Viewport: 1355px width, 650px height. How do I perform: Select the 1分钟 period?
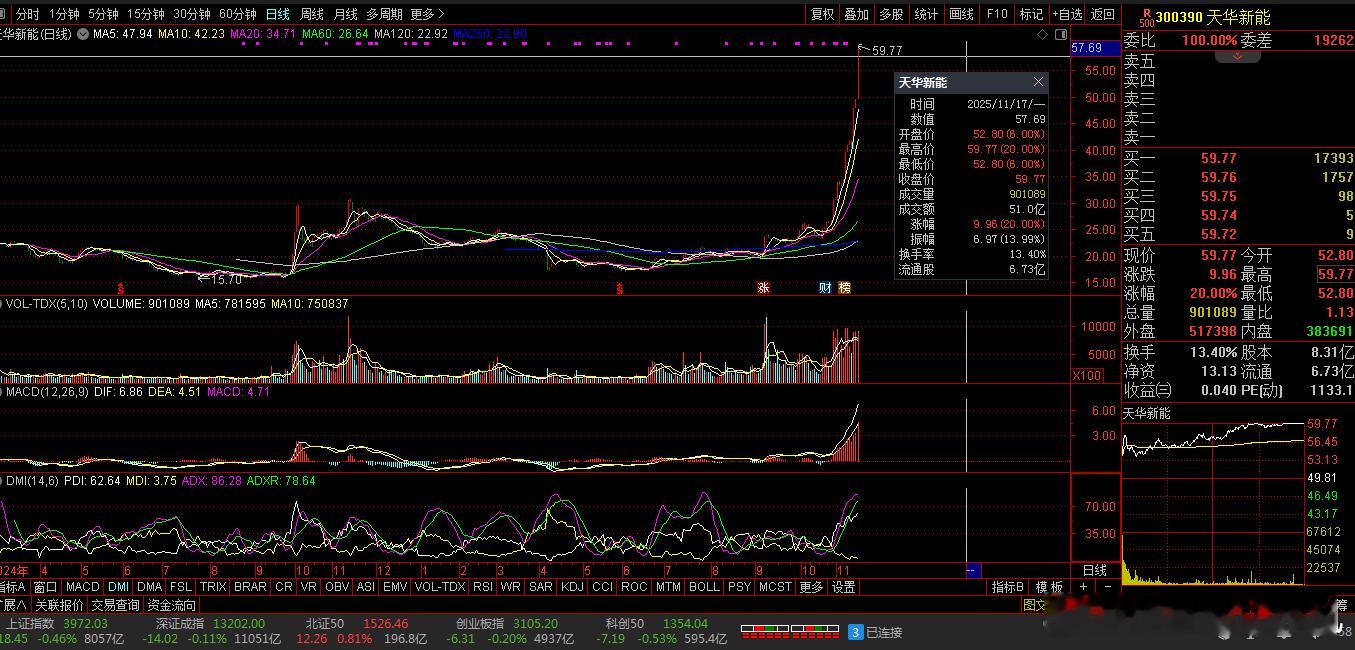click(x=64, y=14)
